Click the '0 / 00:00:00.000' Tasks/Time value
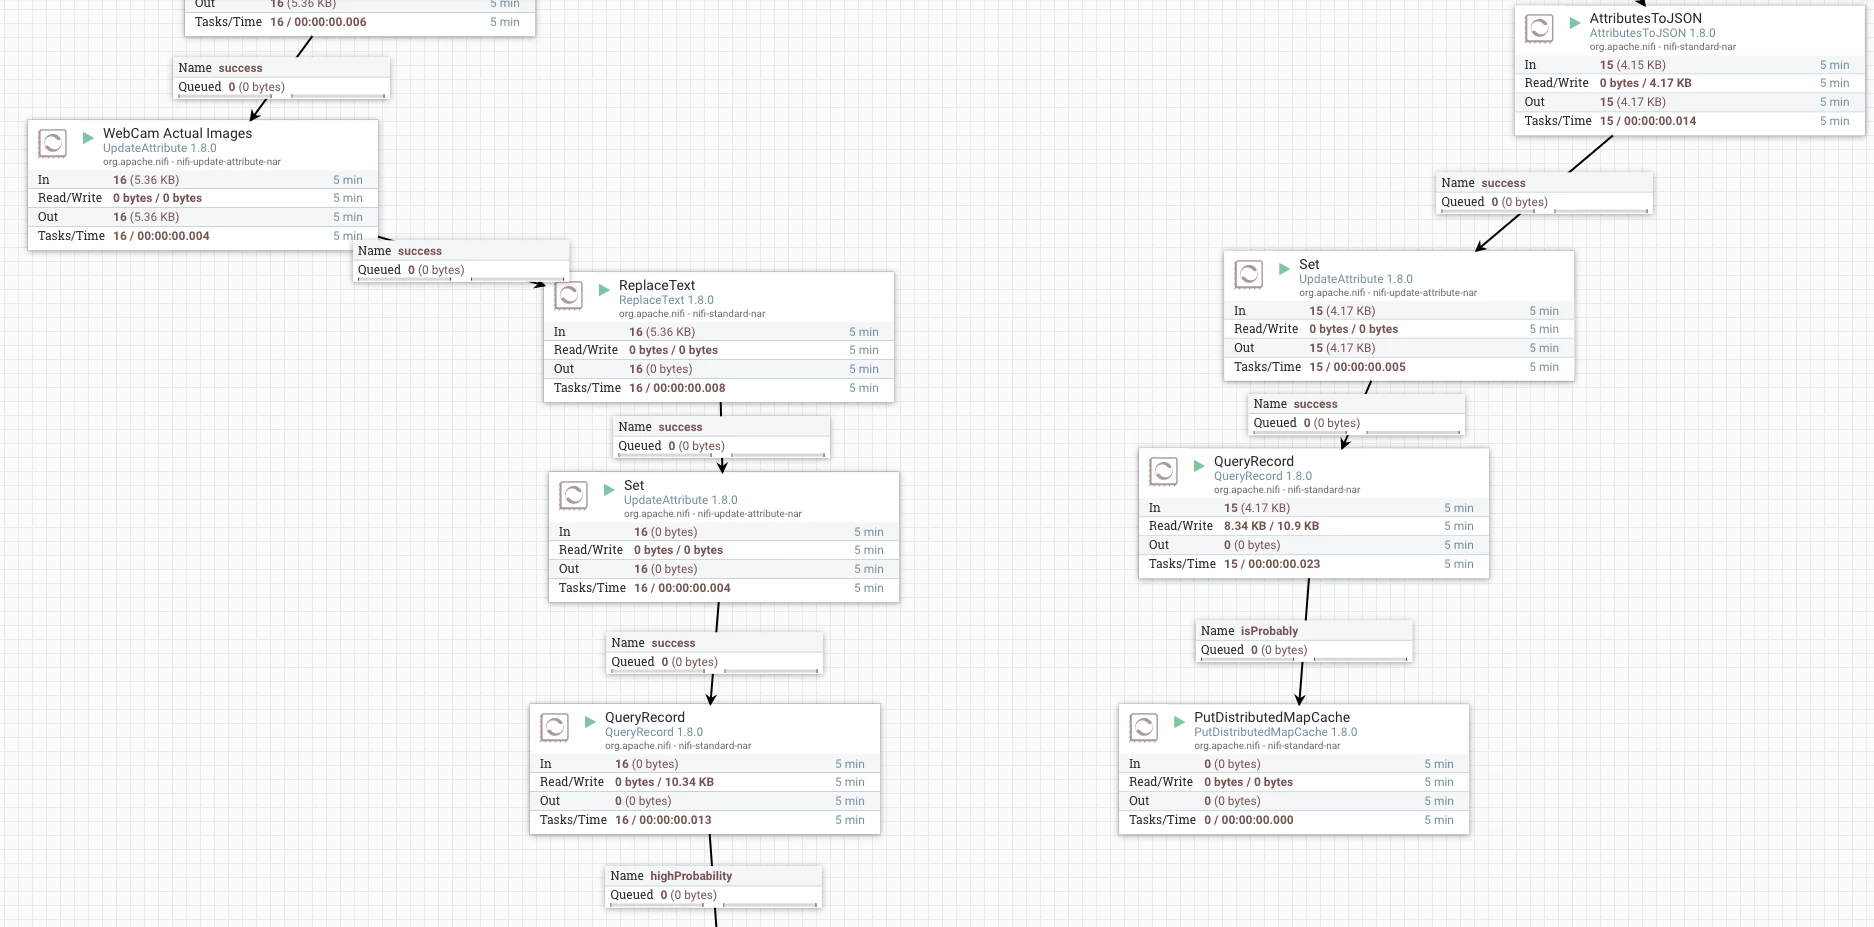1874x927 pixels. 1248,820
